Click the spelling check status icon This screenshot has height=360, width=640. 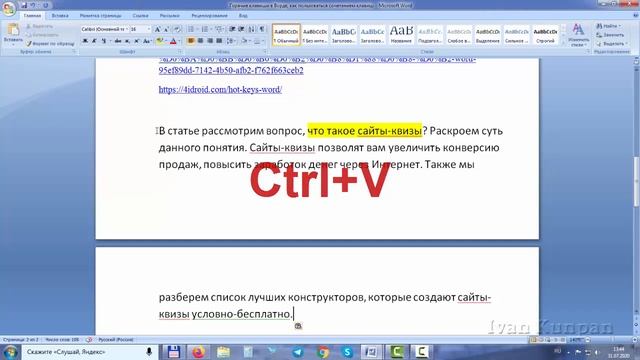tap(89, 340)
